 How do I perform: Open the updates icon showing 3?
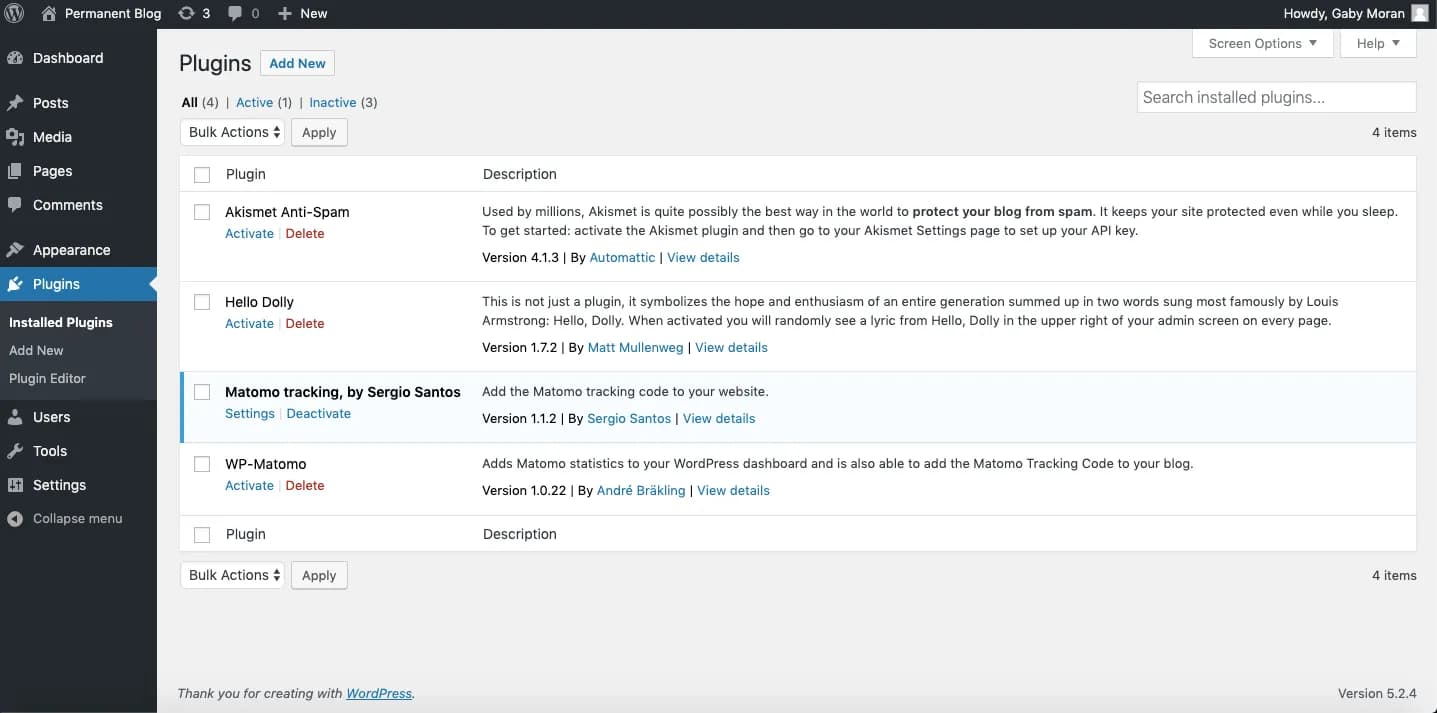click(186, 14)
